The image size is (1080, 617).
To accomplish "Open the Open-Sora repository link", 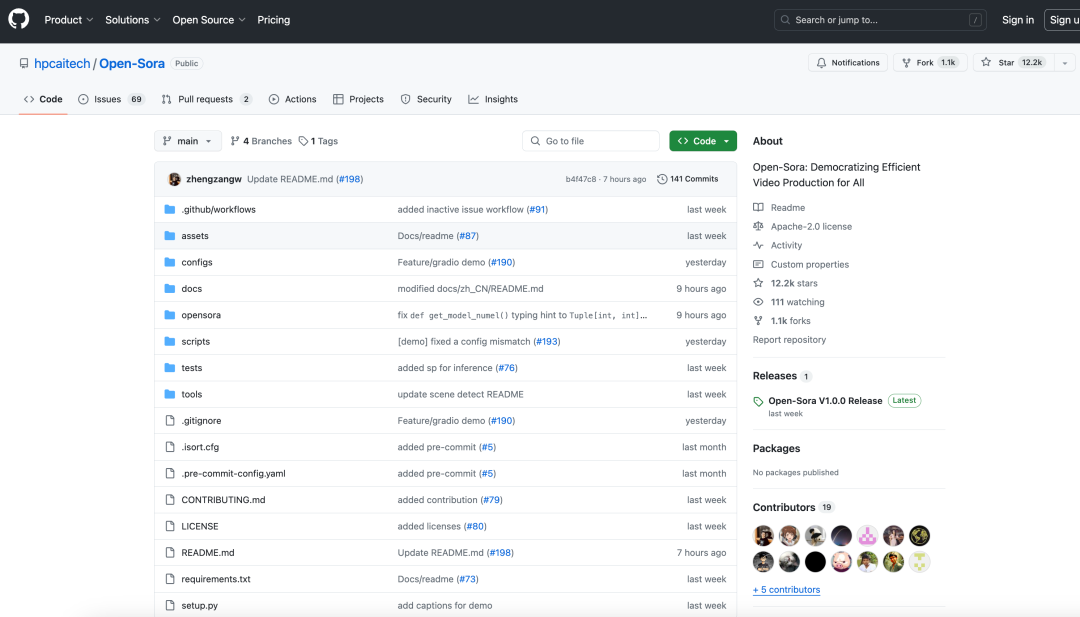I will [132, 63].
